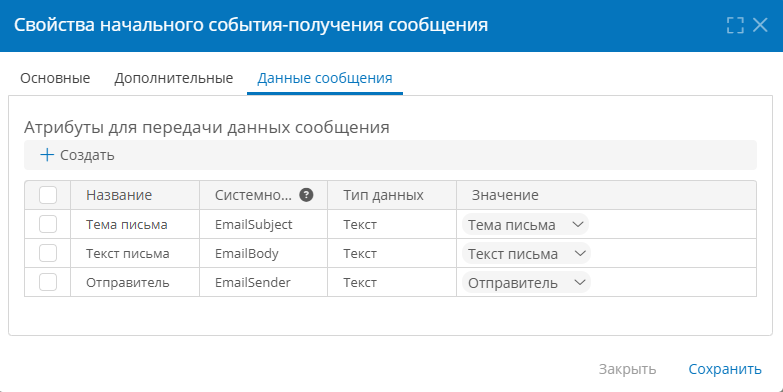Toggle the select-all header checkbox

(x=48, y=195)
